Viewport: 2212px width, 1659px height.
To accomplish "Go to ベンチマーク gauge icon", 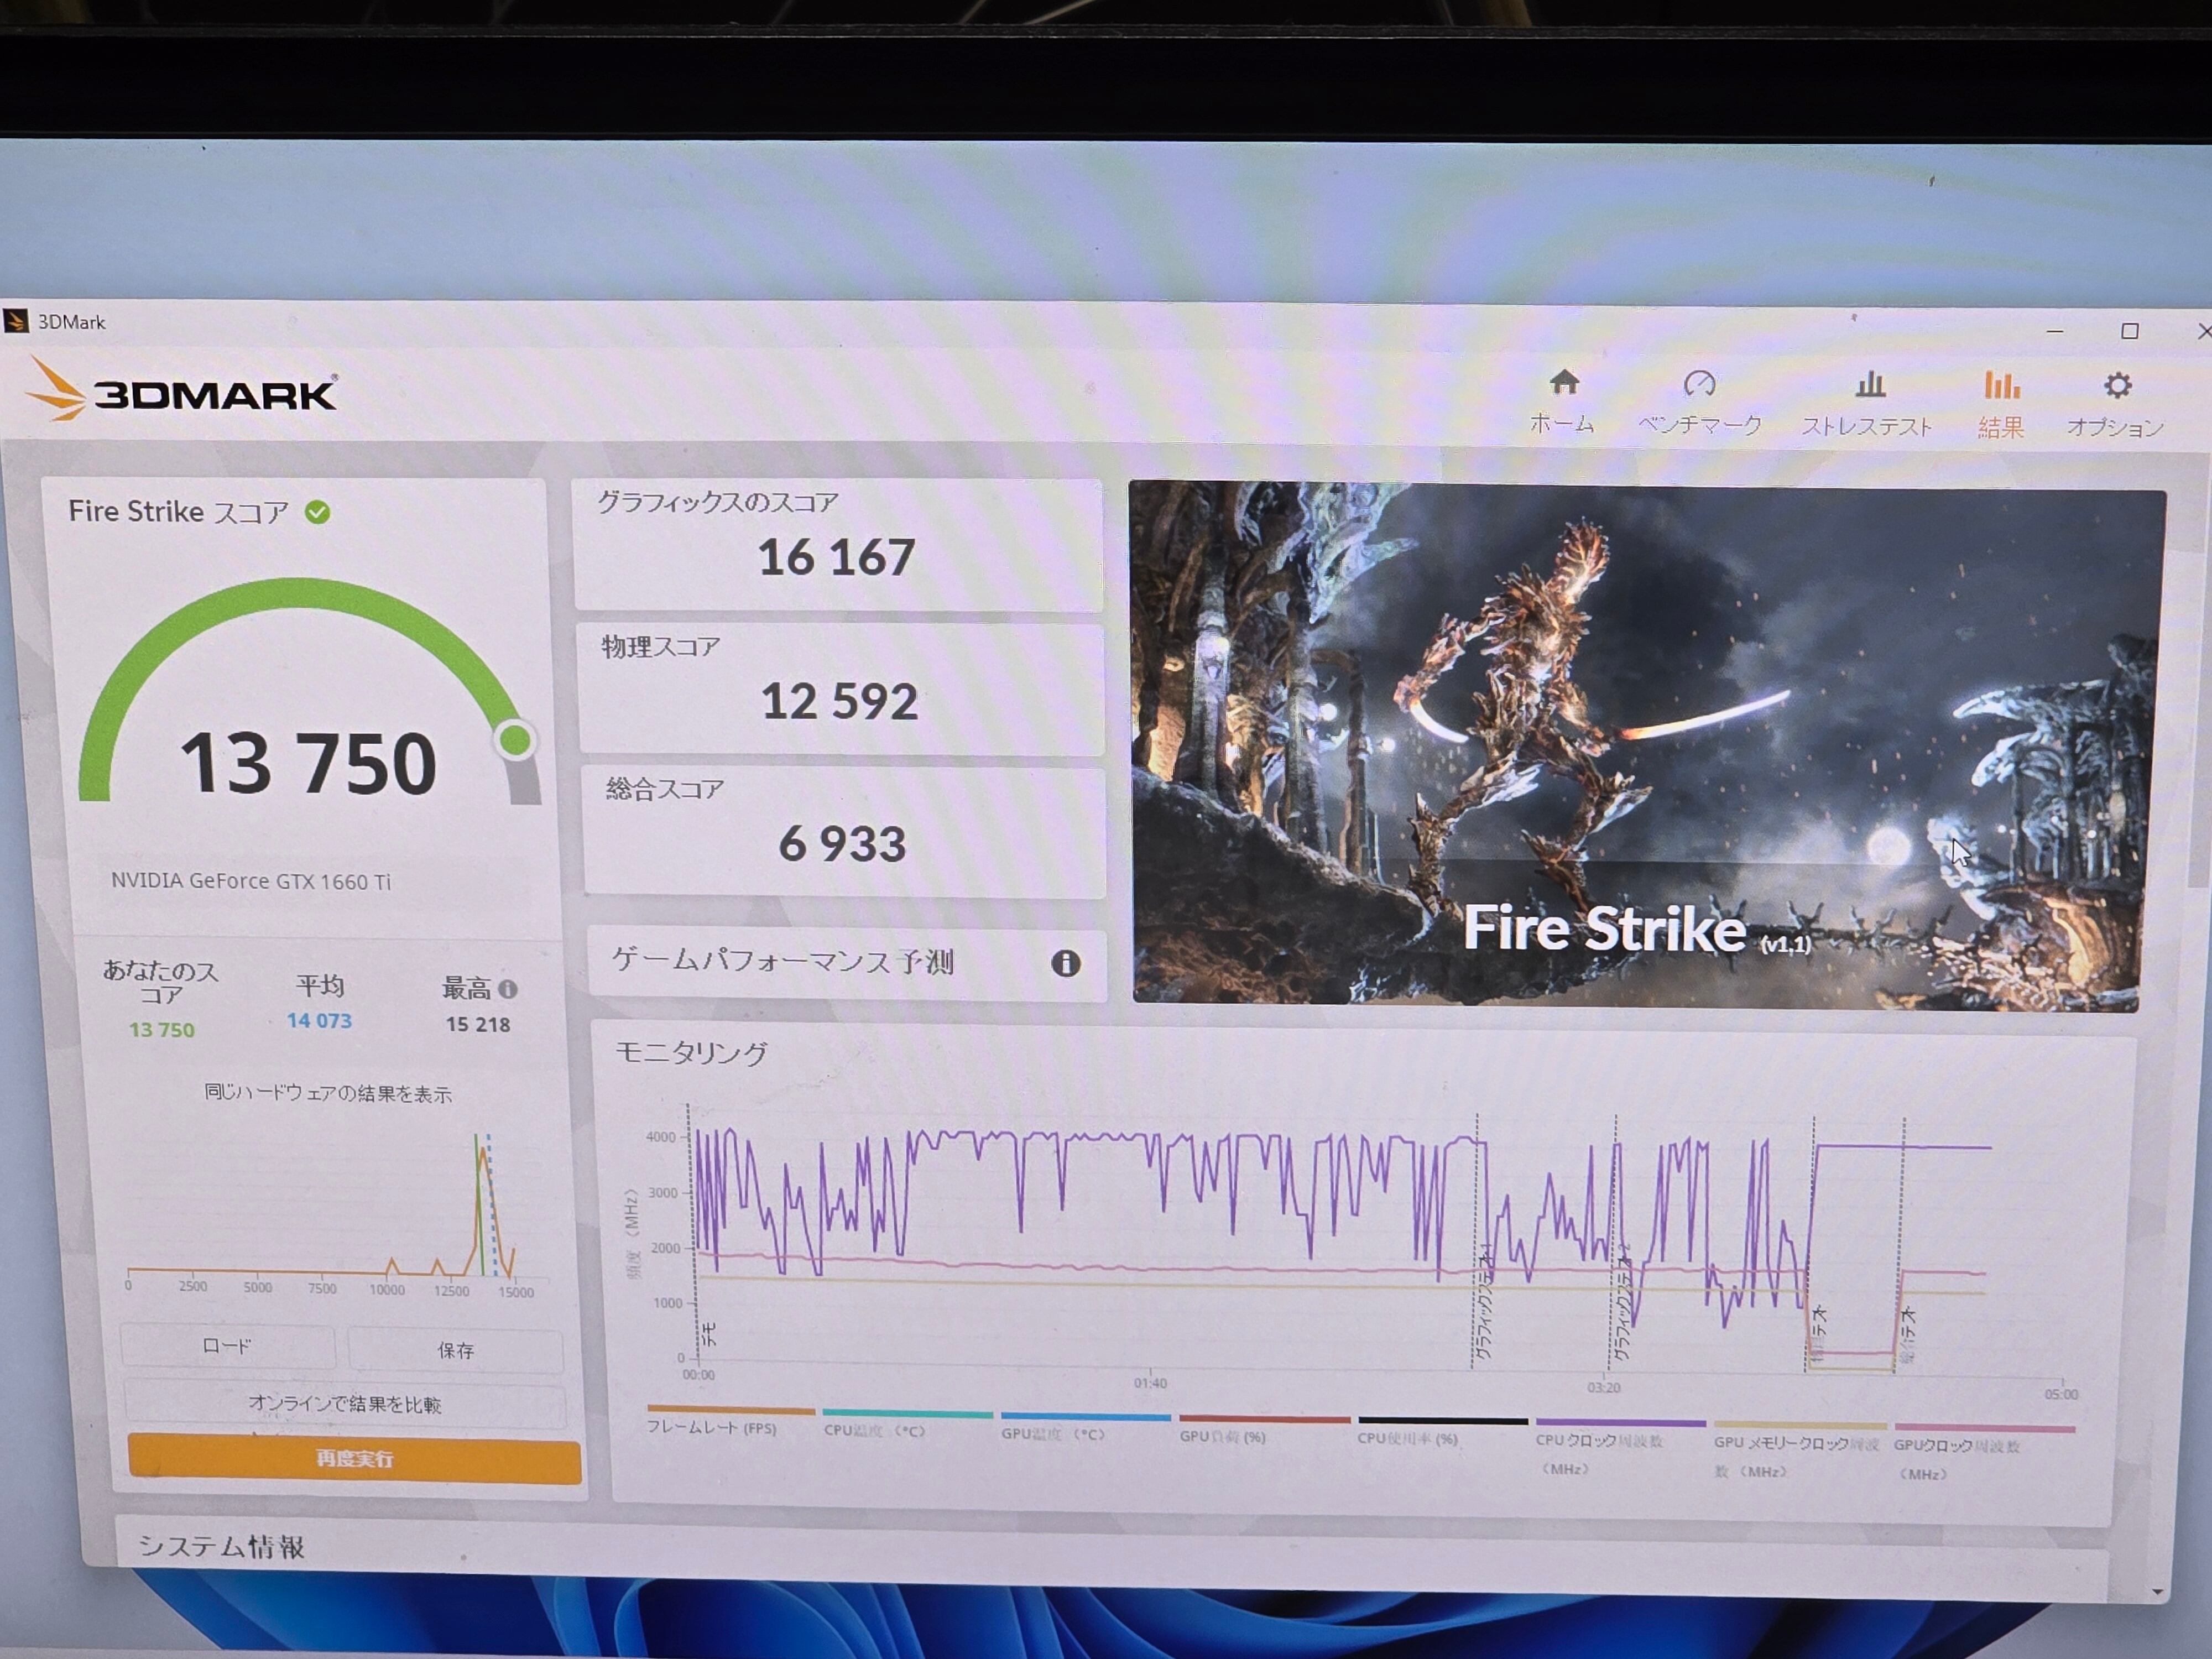I will [1699, 385].
